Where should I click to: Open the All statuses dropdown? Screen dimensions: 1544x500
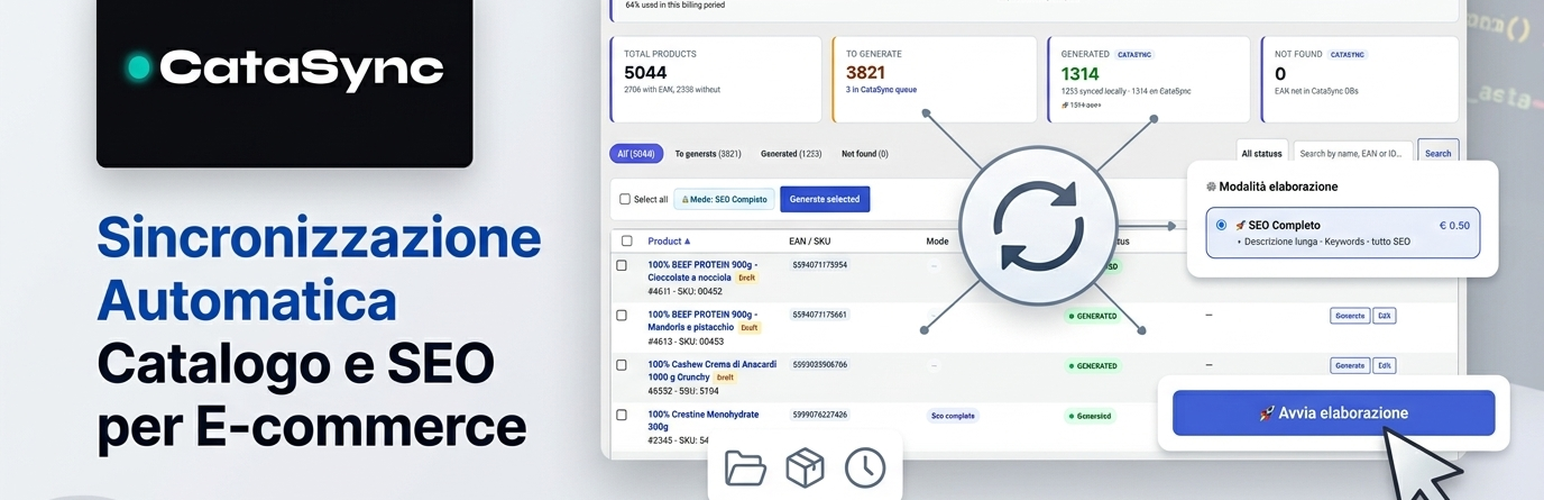click(1261, 153)
